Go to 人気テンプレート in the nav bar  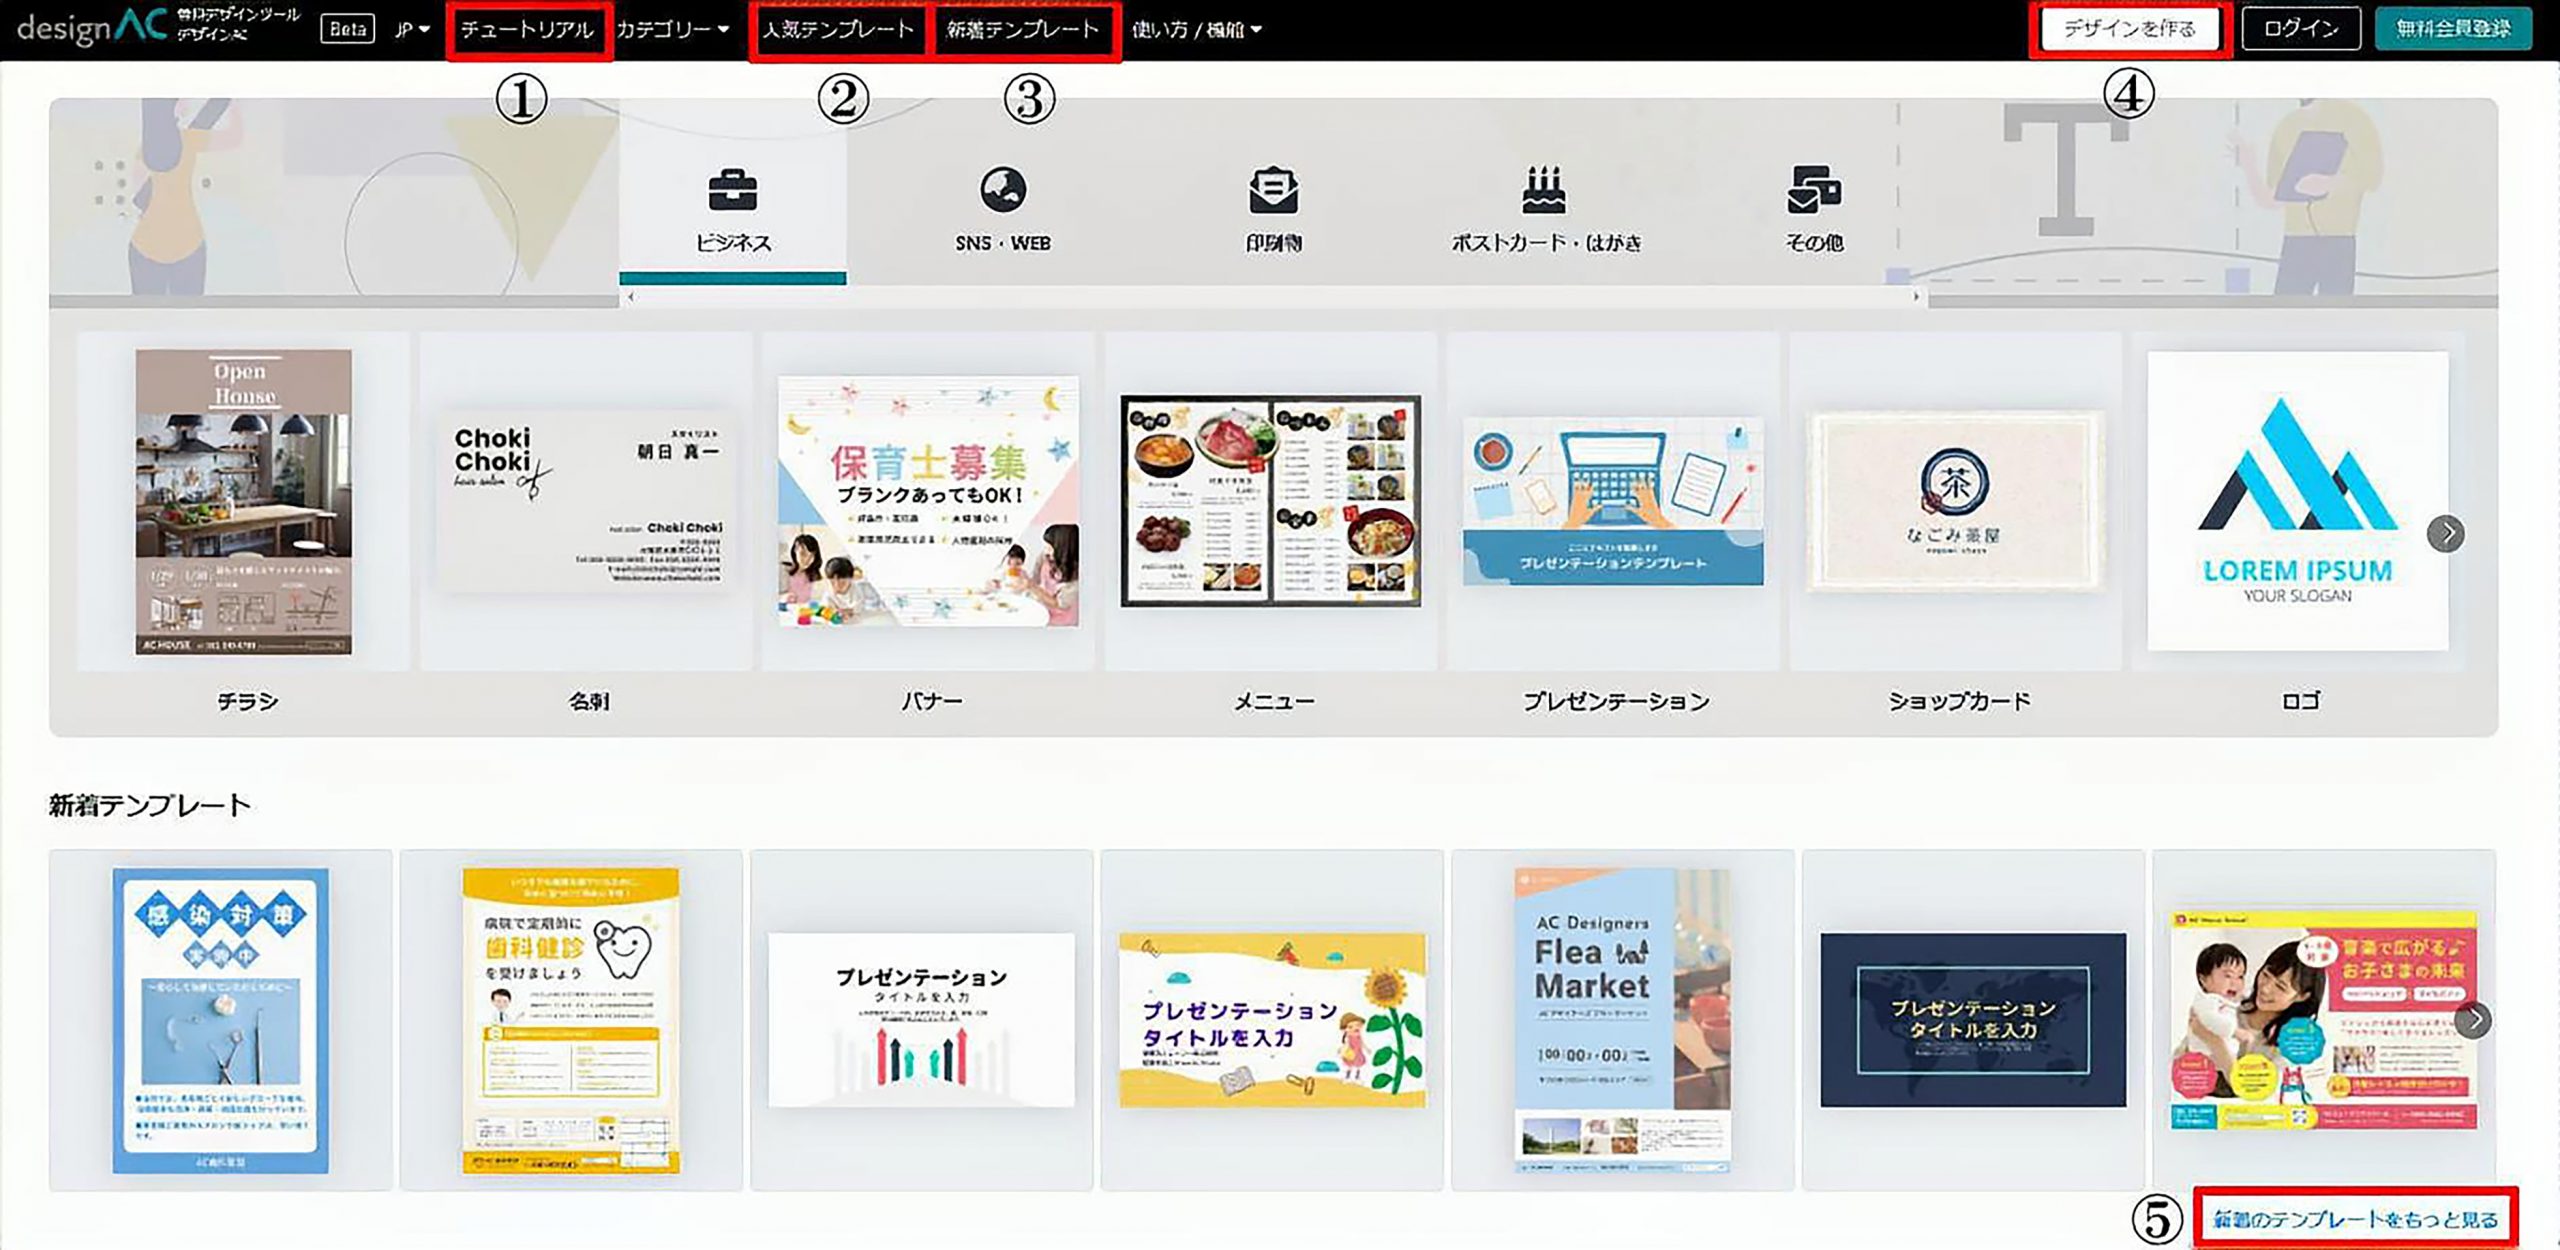tap(838, 30)
